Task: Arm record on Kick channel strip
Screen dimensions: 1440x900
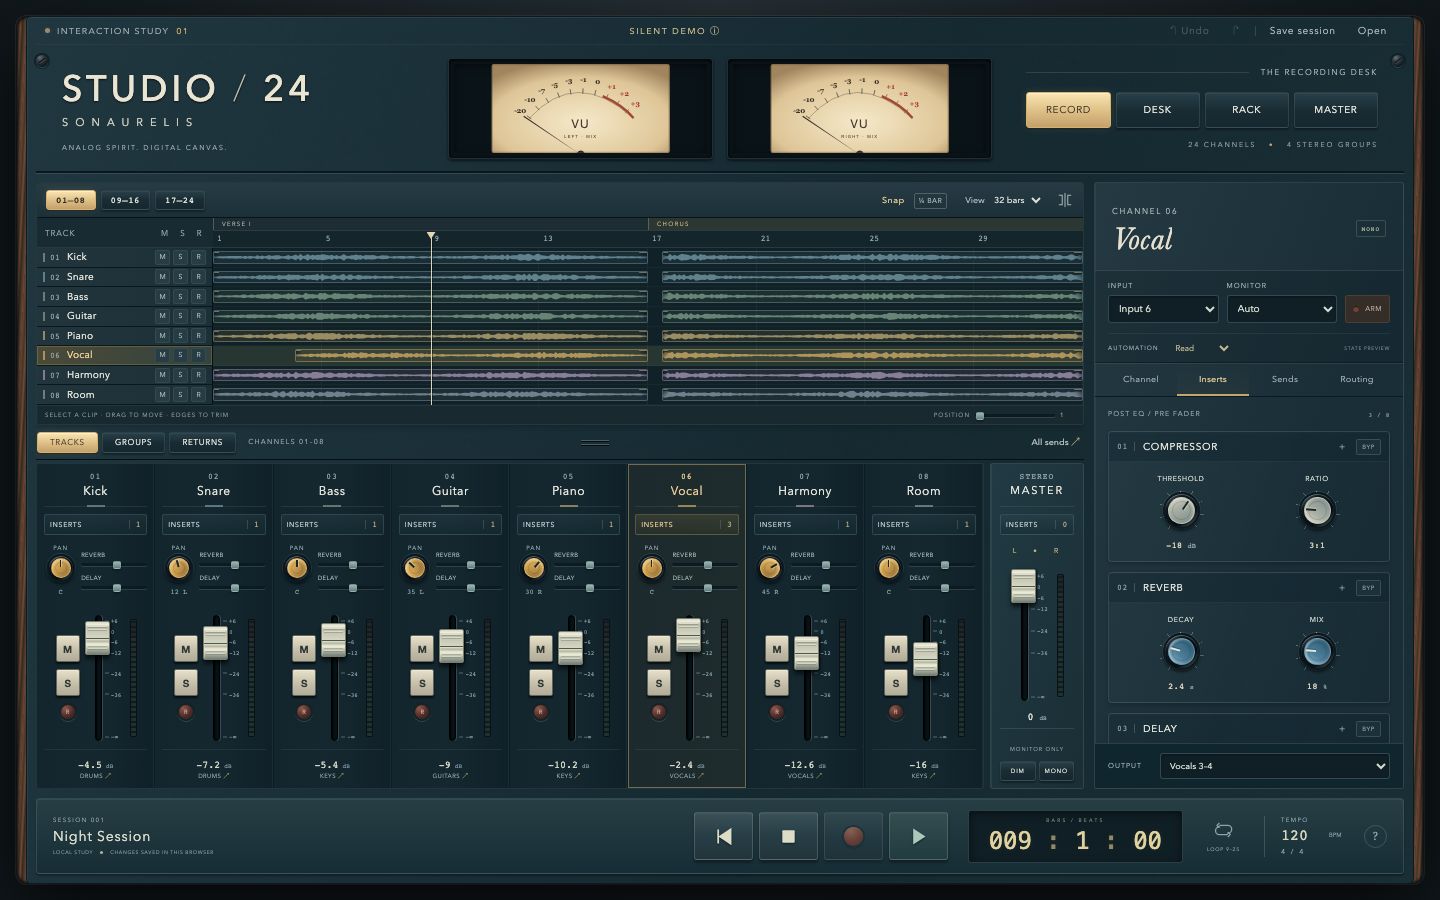Action: tap(68, 712)
